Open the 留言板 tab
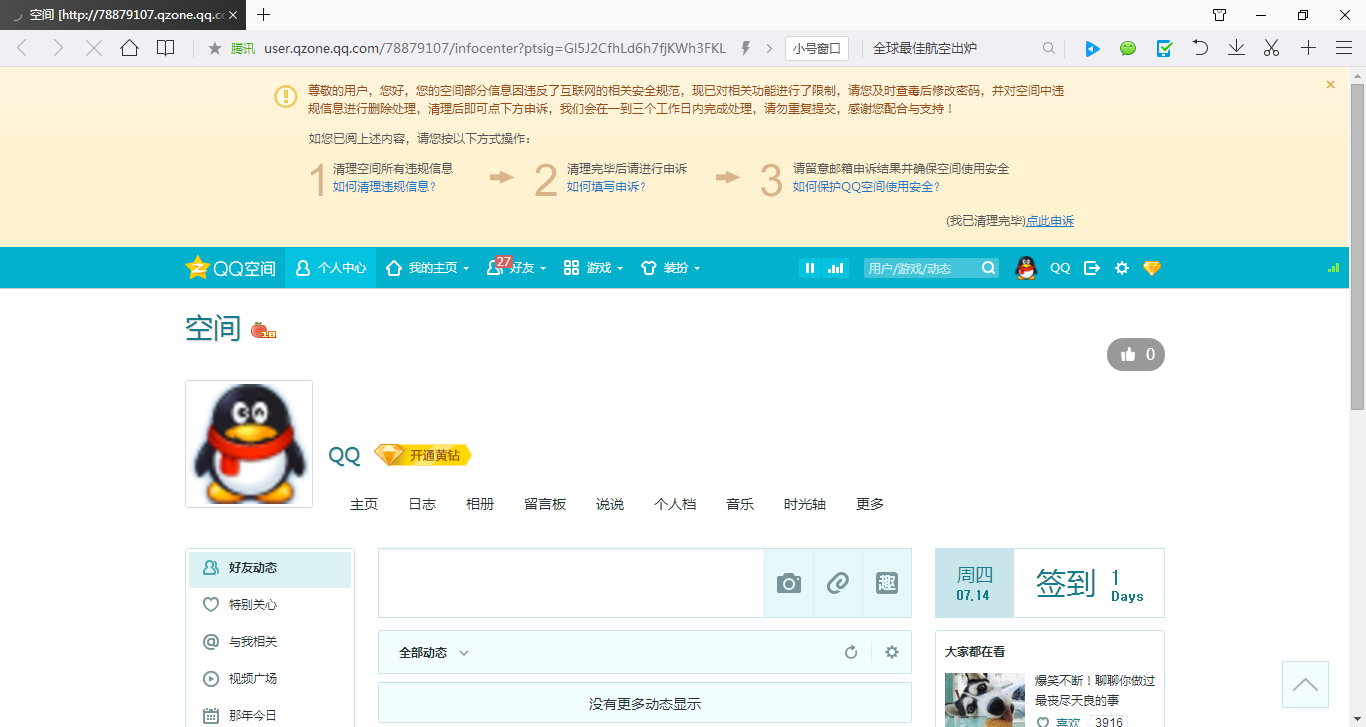 [x=545, y=504]
